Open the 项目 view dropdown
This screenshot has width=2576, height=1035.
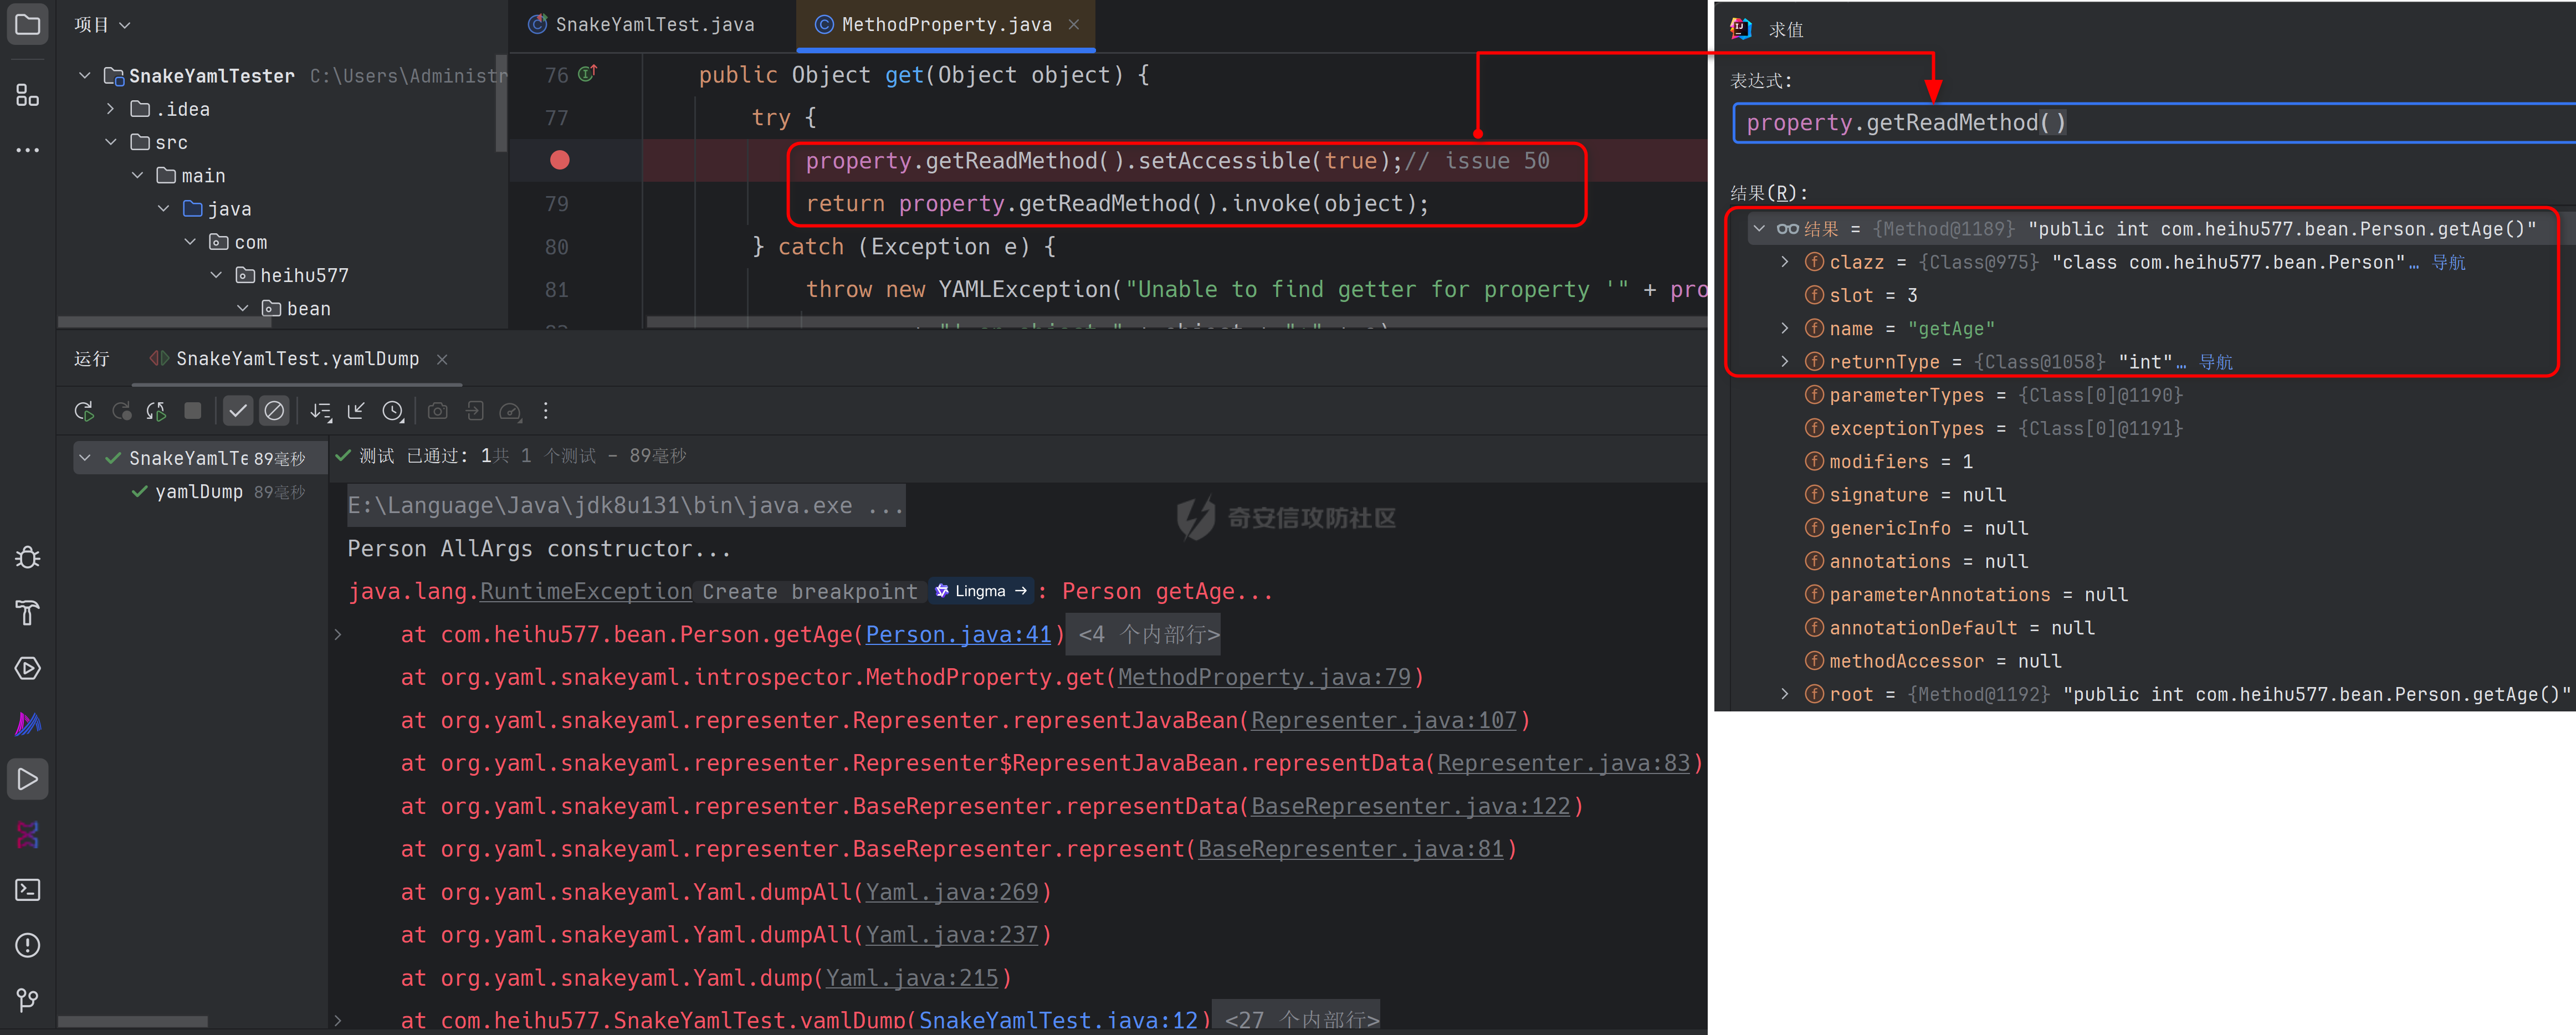[x=102, y=24]
